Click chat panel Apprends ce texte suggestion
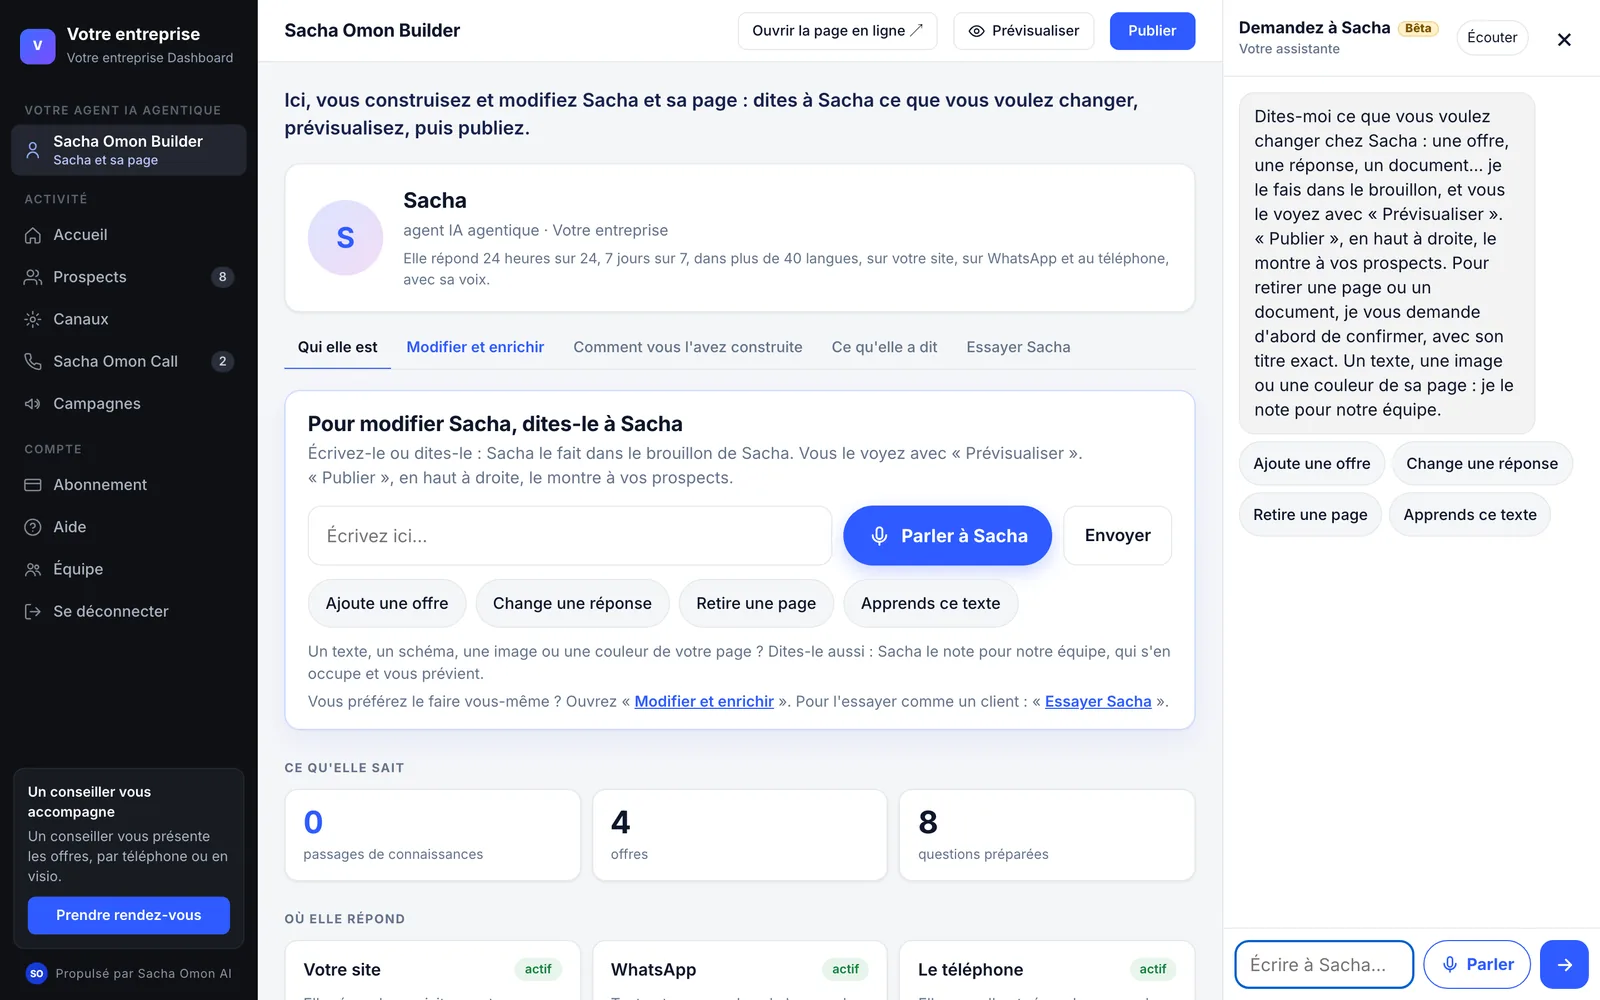 (x=1470, y=515)
